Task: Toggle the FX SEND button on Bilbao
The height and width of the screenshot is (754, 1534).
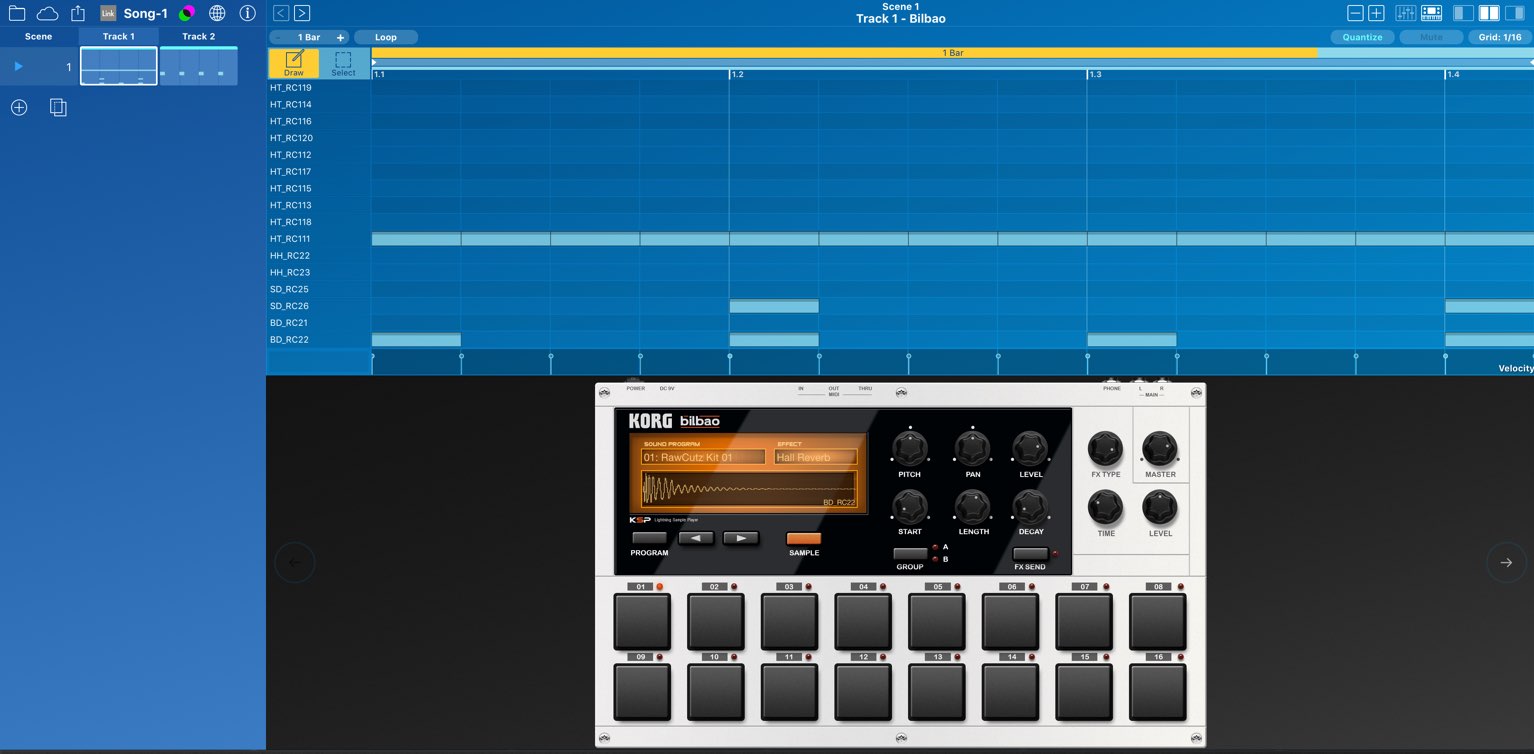Action: point(1030,553)
